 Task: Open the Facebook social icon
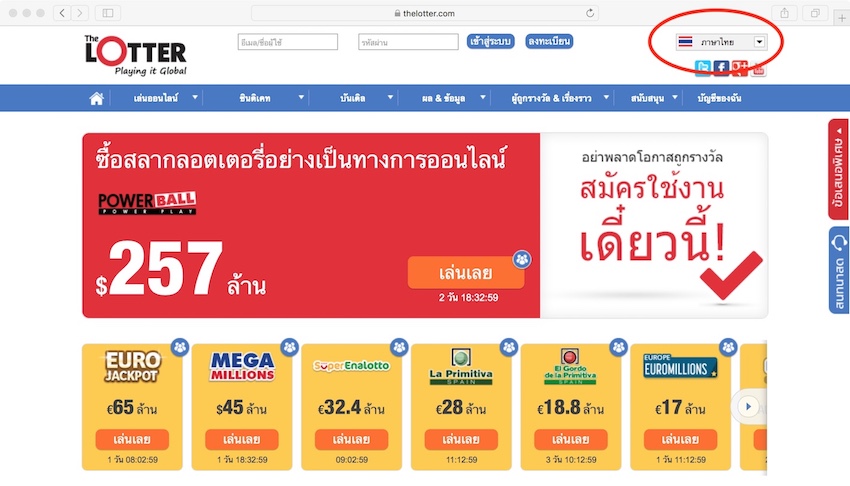pos(721,68)
